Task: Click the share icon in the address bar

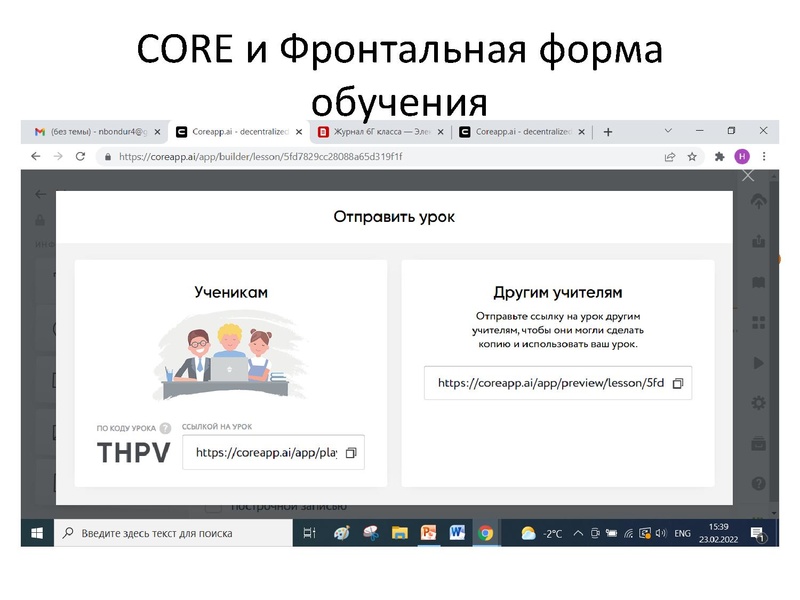Action: pos(669,157)
